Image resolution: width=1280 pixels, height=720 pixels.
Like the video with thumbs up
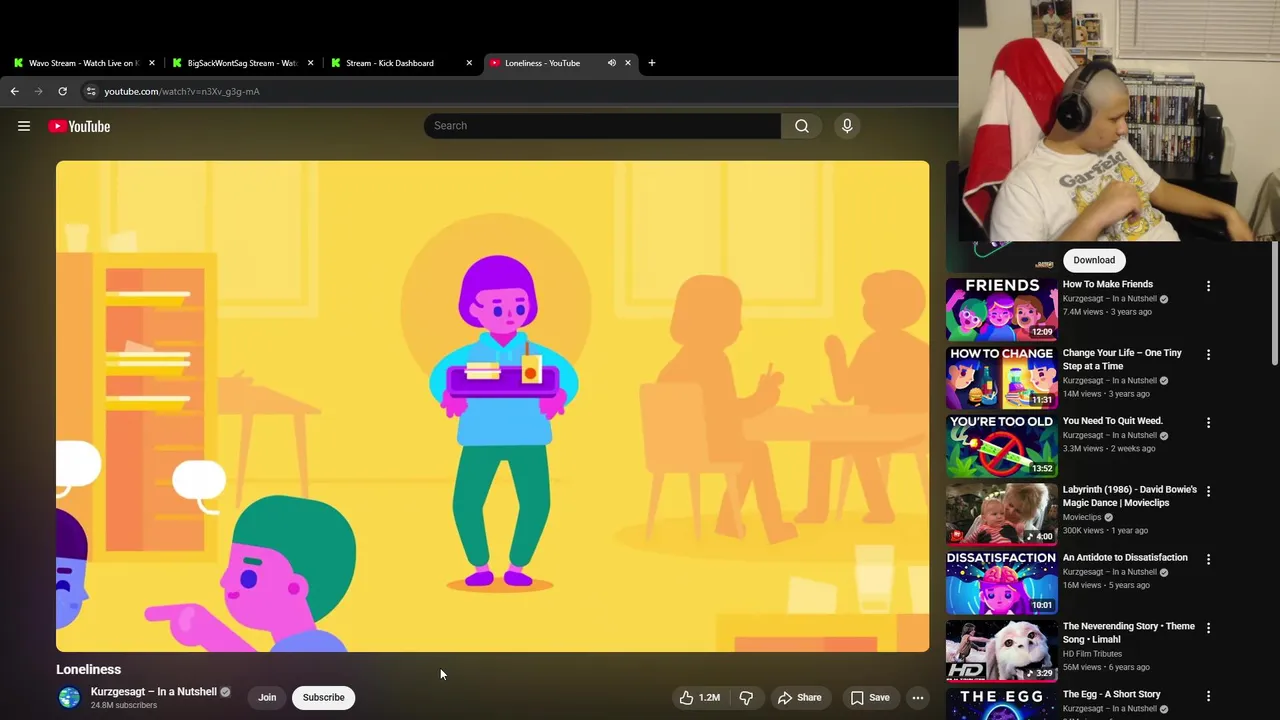tap(700, 698)
